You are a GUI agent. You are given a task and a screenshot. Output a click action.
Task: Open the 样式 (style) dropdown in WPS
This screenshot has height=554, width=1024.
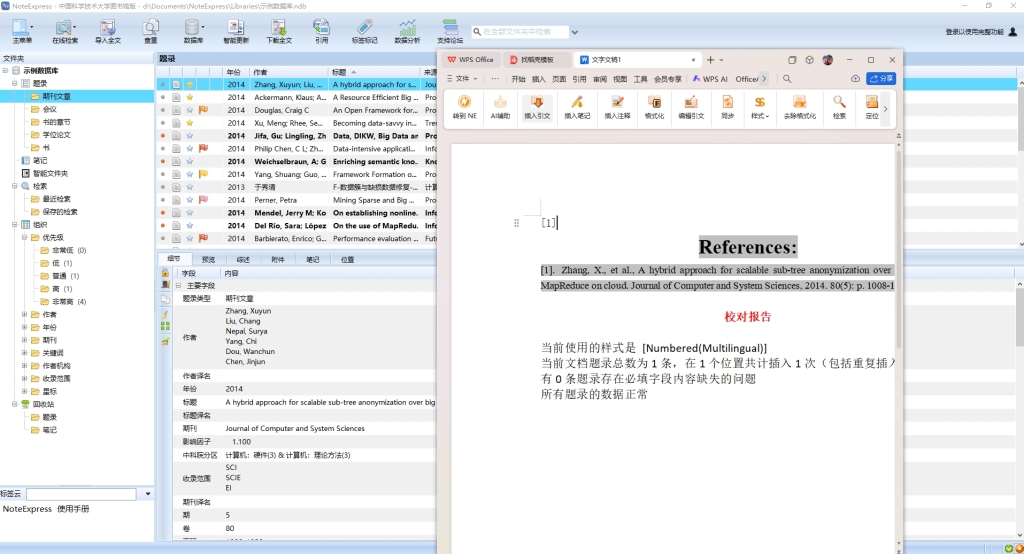coord(761,106)
